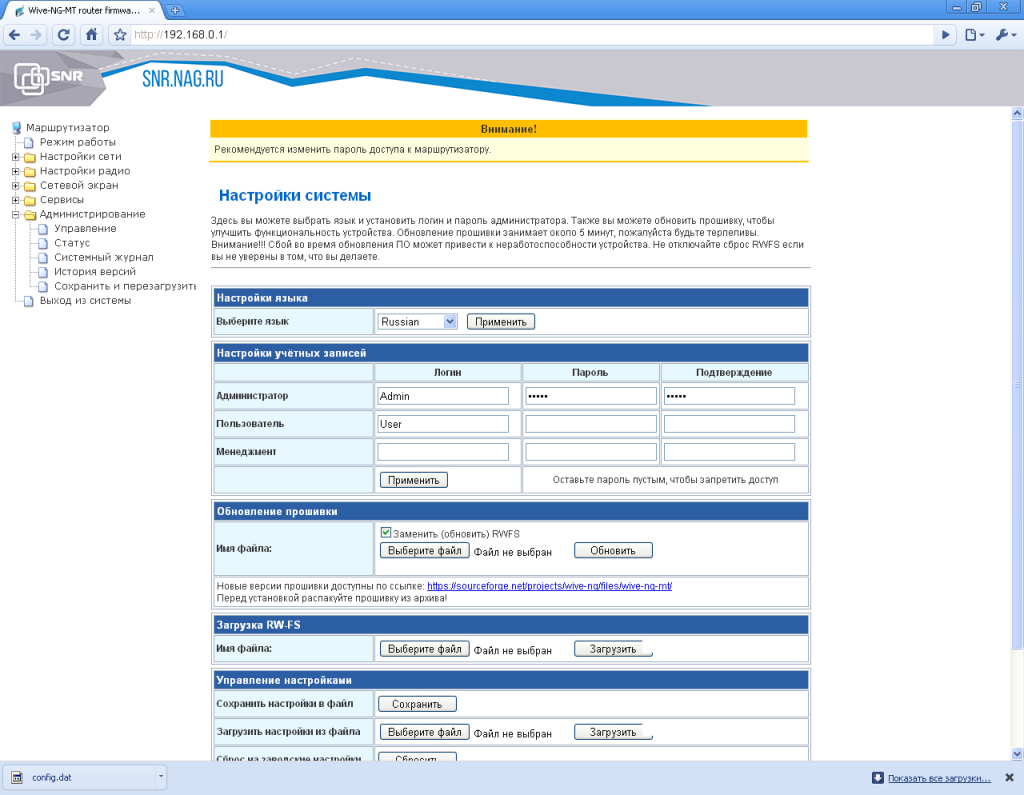Go to the home page icon
This screenshot has height=795, width=1024.
pos(91,35)
